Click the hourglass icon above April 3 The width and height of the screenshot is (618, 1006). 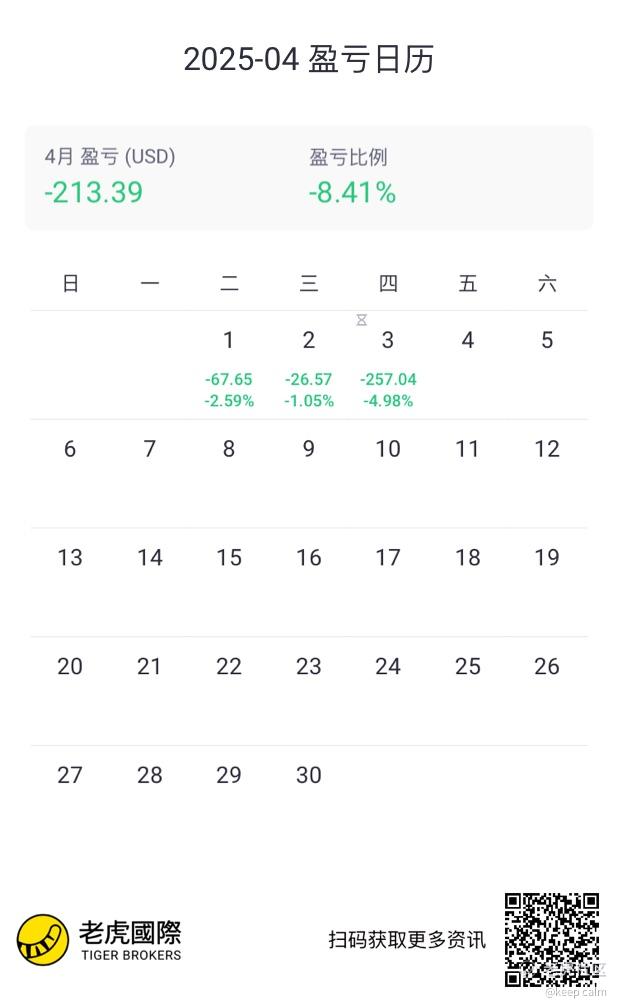coord(362,320)
